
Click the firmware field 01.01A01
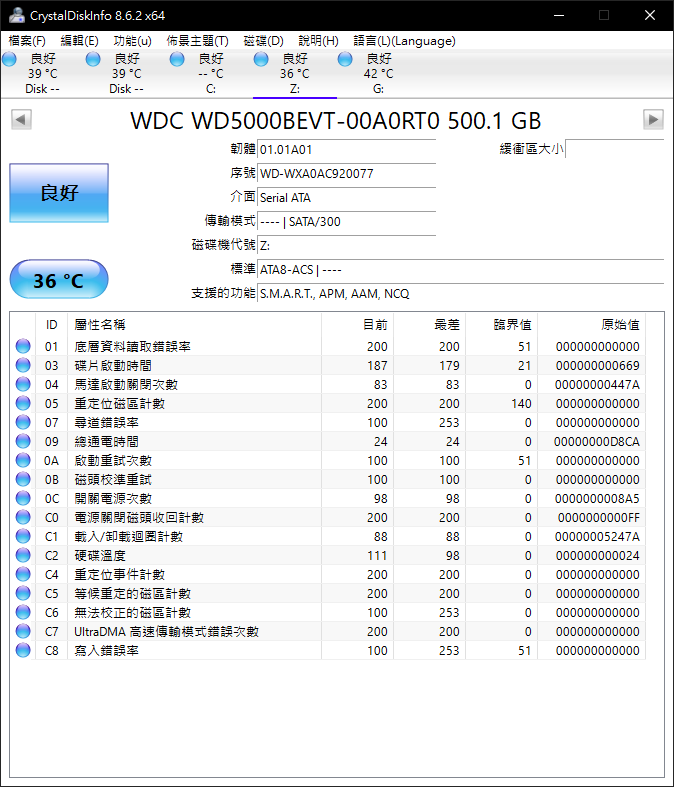[346, 150]
